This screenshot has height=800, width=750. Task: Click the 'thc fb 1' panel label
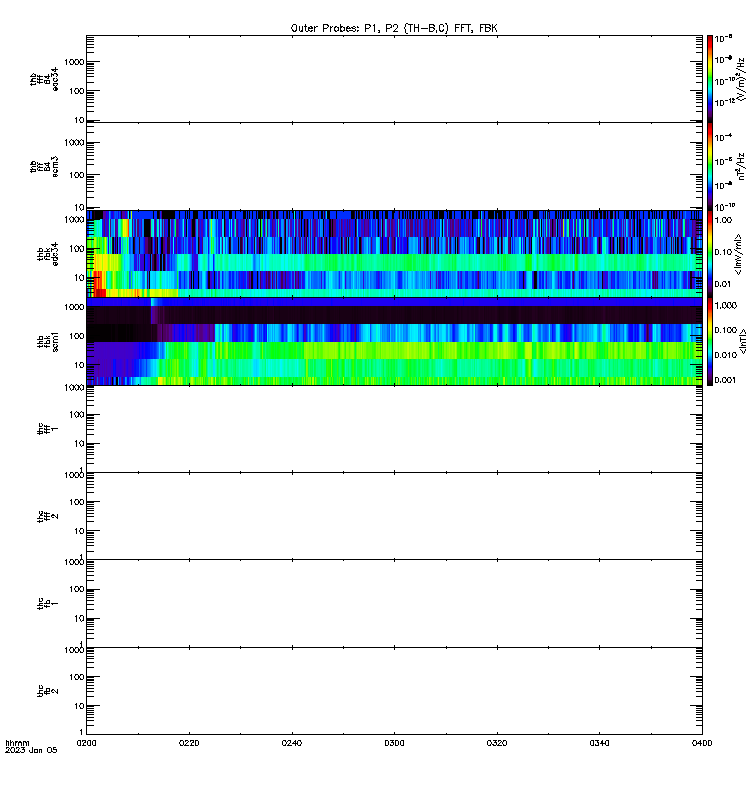click(x=48, y=604)
